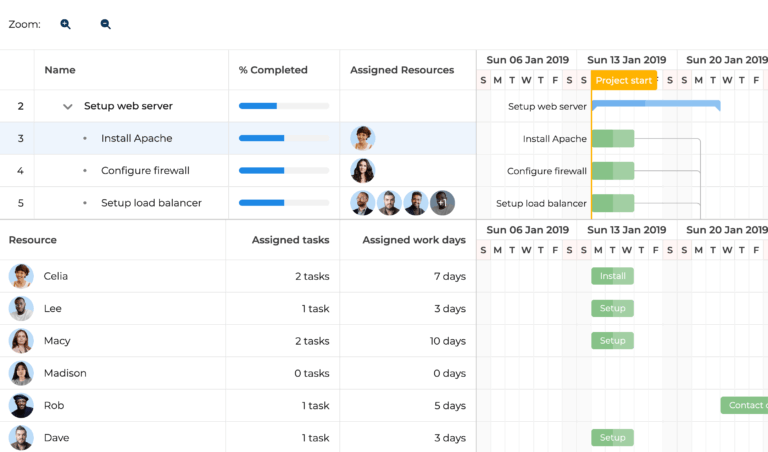Click Lee's Setup assignment bar

[612, 309]
